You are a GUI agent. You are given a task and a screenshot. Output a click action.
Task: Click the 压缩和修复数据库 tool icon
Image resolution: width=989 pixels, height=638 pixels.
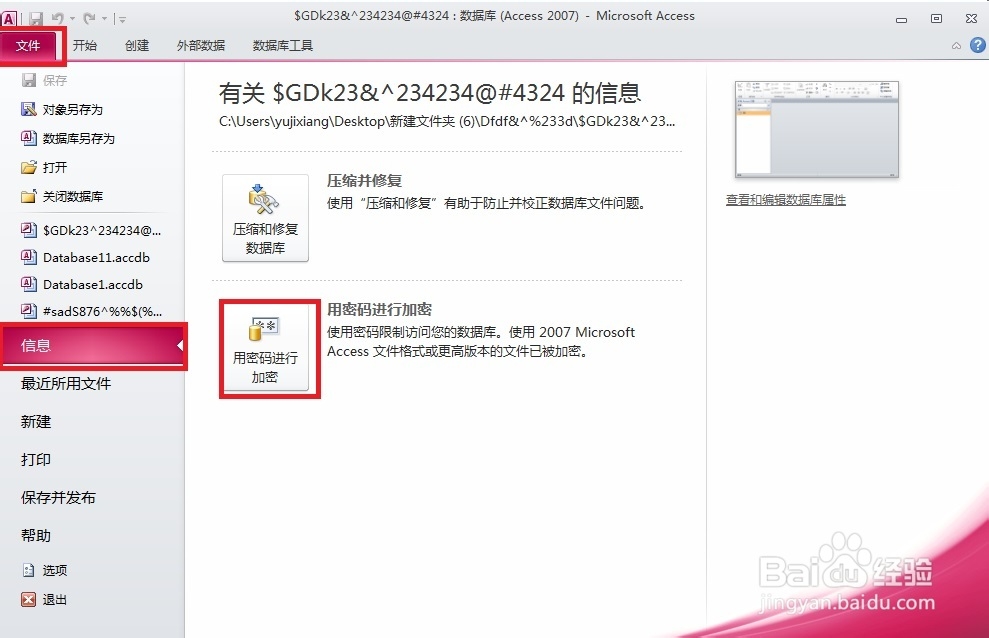(264, 206)
